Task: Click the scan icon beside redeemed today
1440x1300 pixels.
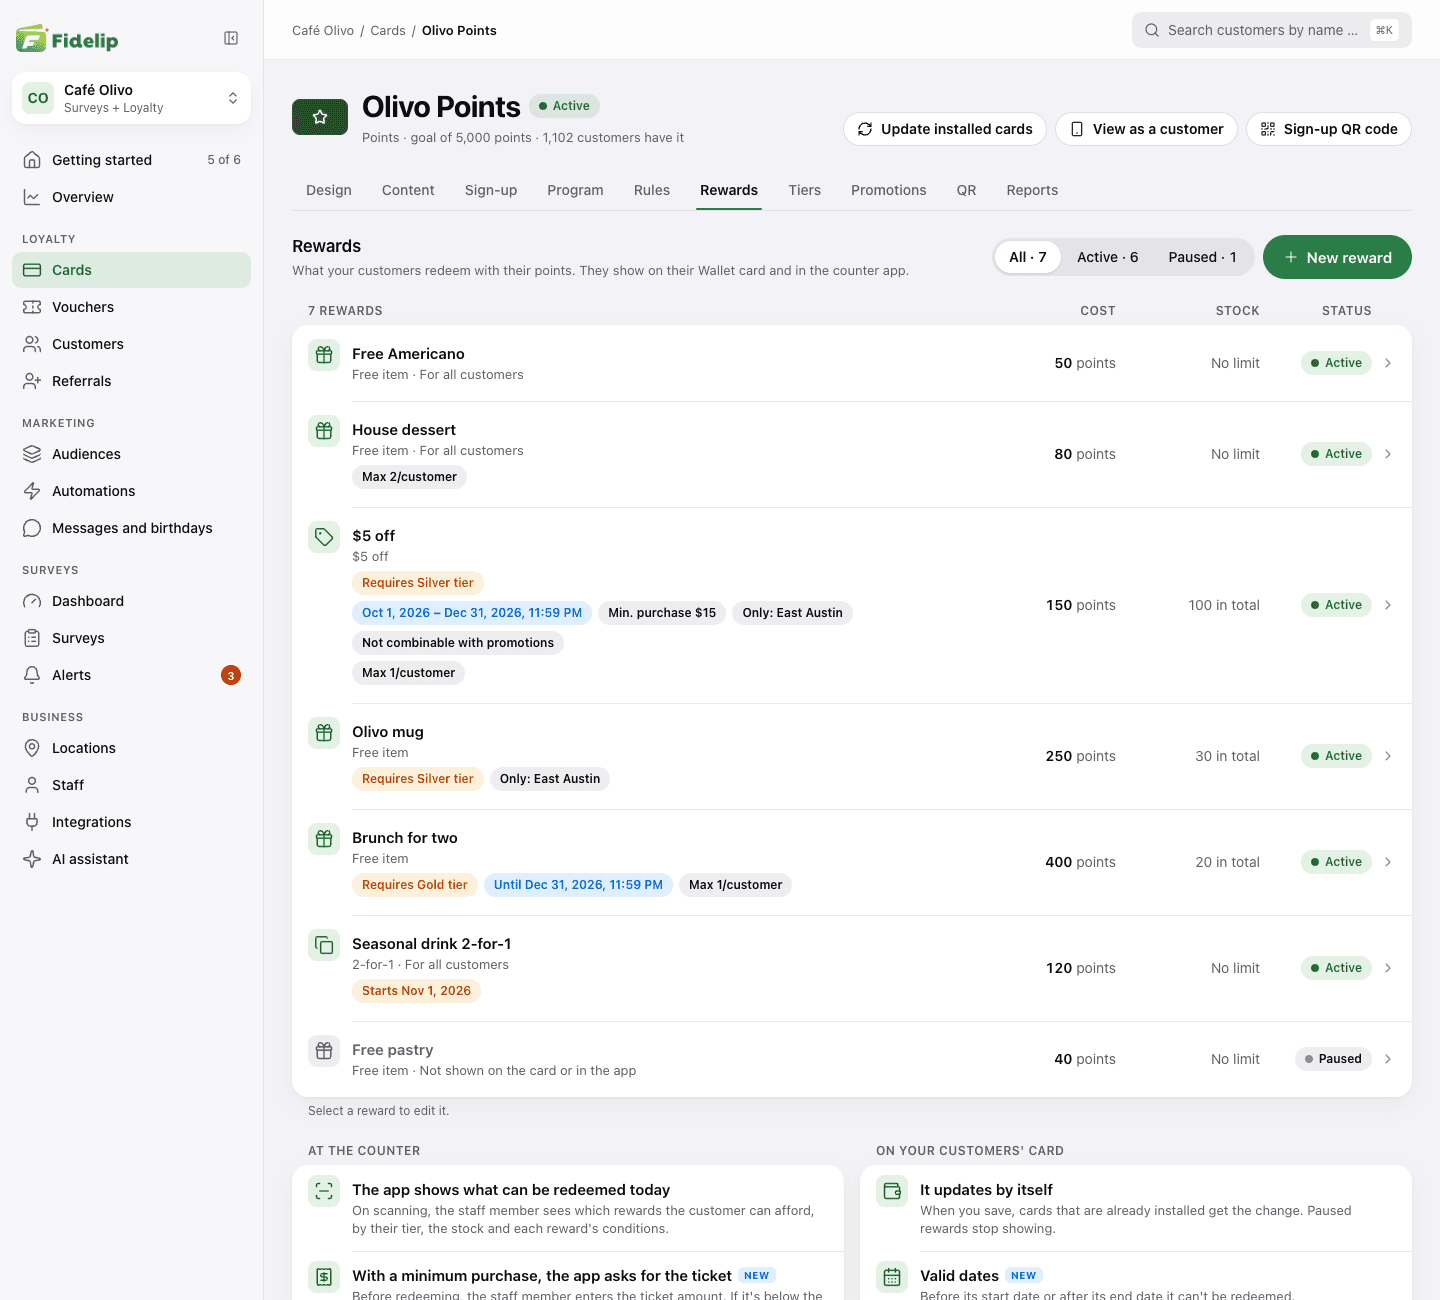Action: point(324,1191)
